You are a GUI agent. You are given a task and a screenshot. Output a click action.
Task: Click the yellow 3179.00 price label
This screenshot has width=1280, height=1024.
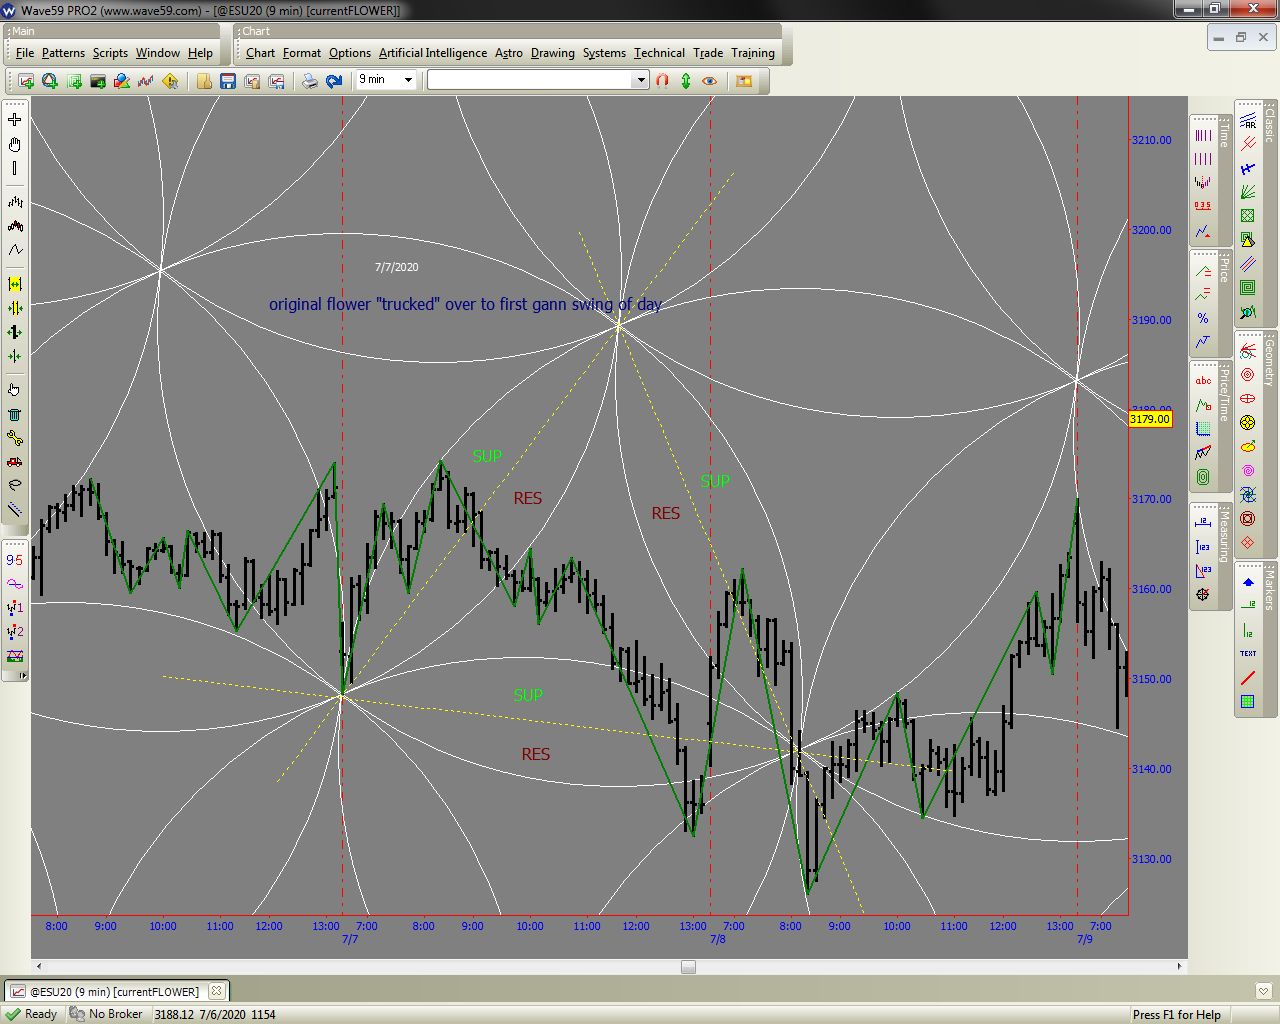[1150, 419]
